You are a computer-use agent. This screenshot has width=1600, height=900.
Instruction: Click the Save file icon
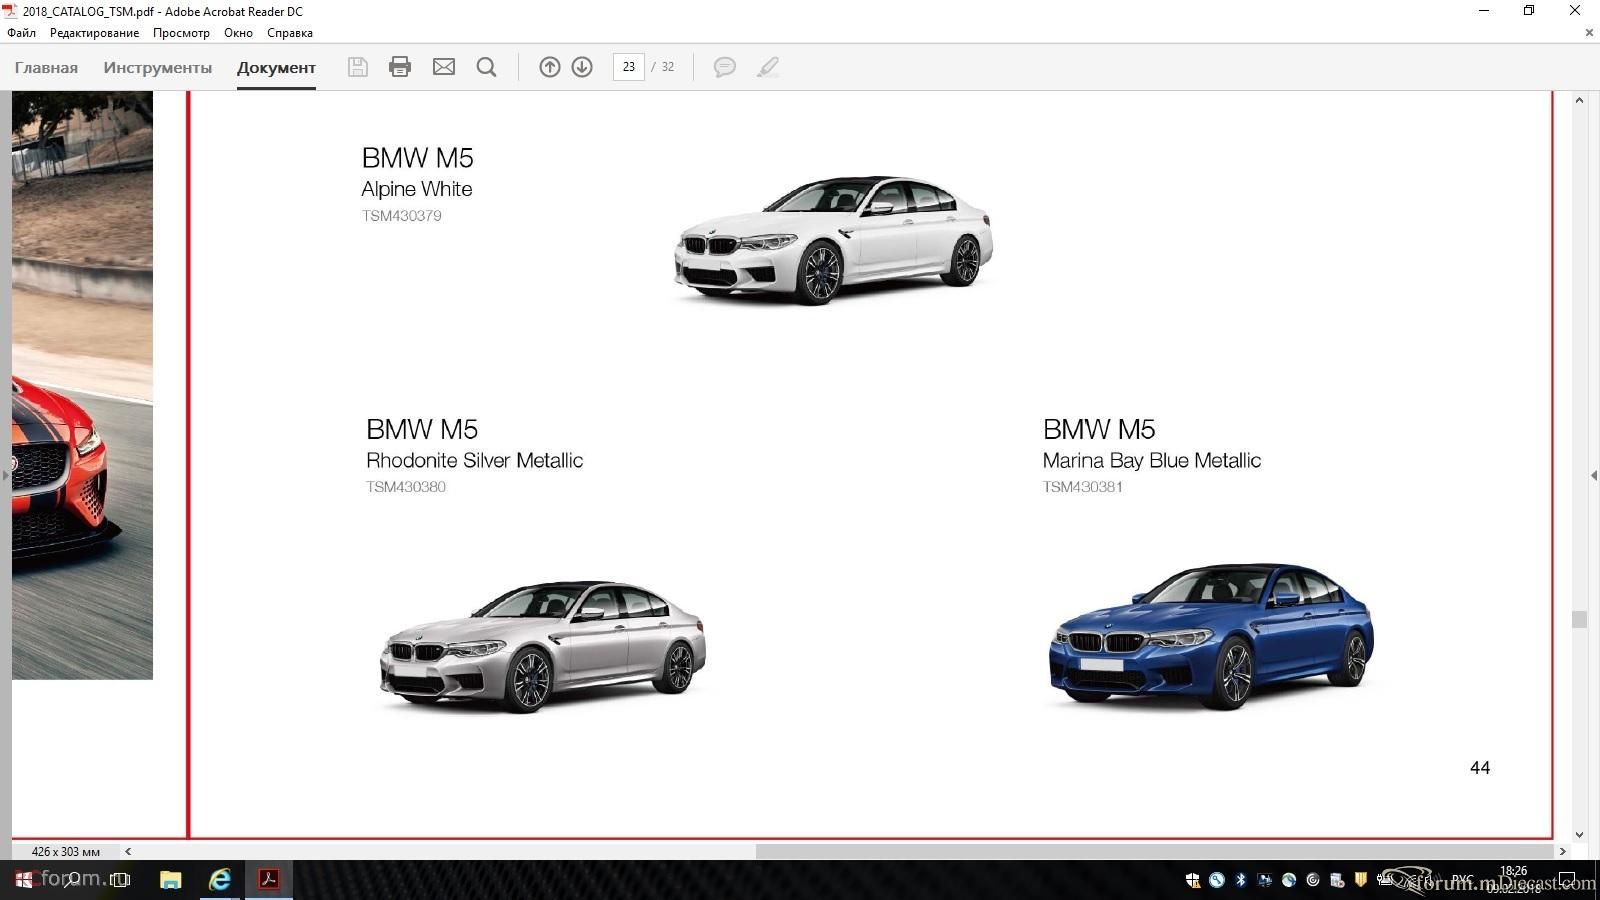point(357,67)
